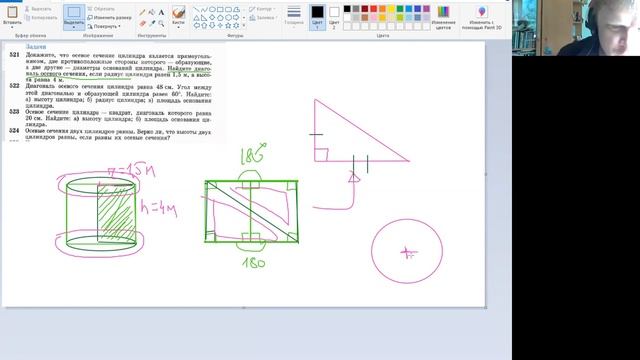Click the Кисти (Brushes) icon
This screenshot has width=640, height=360.
[x=178, y=13]
